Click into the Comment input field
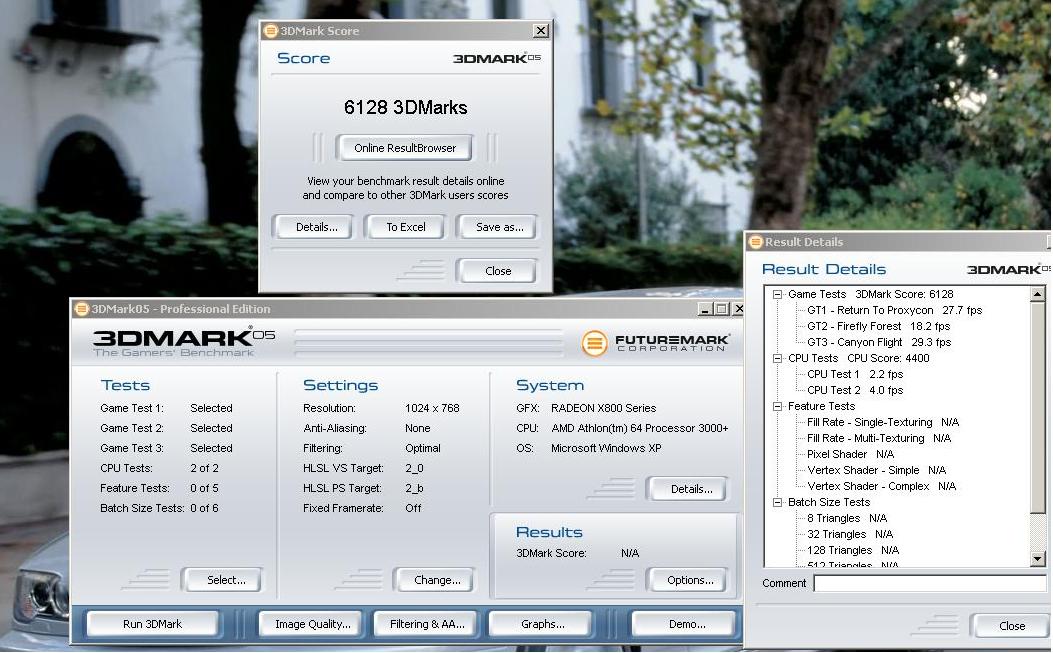1053x653 pixels. click(x=931, y=583)
